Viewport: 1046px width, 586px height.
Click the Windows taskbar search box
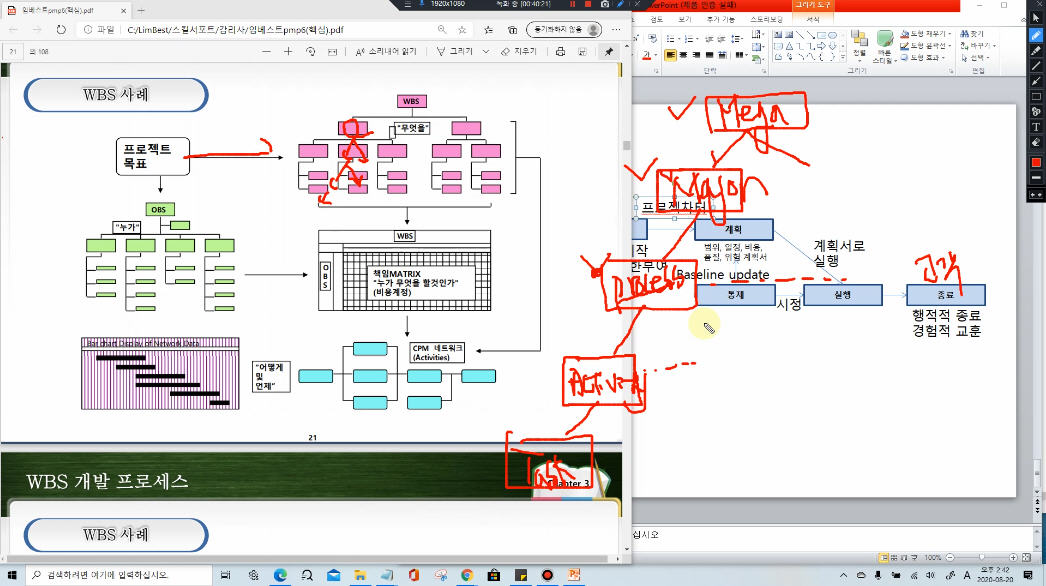pyautogui.click(x=119, y=575)
